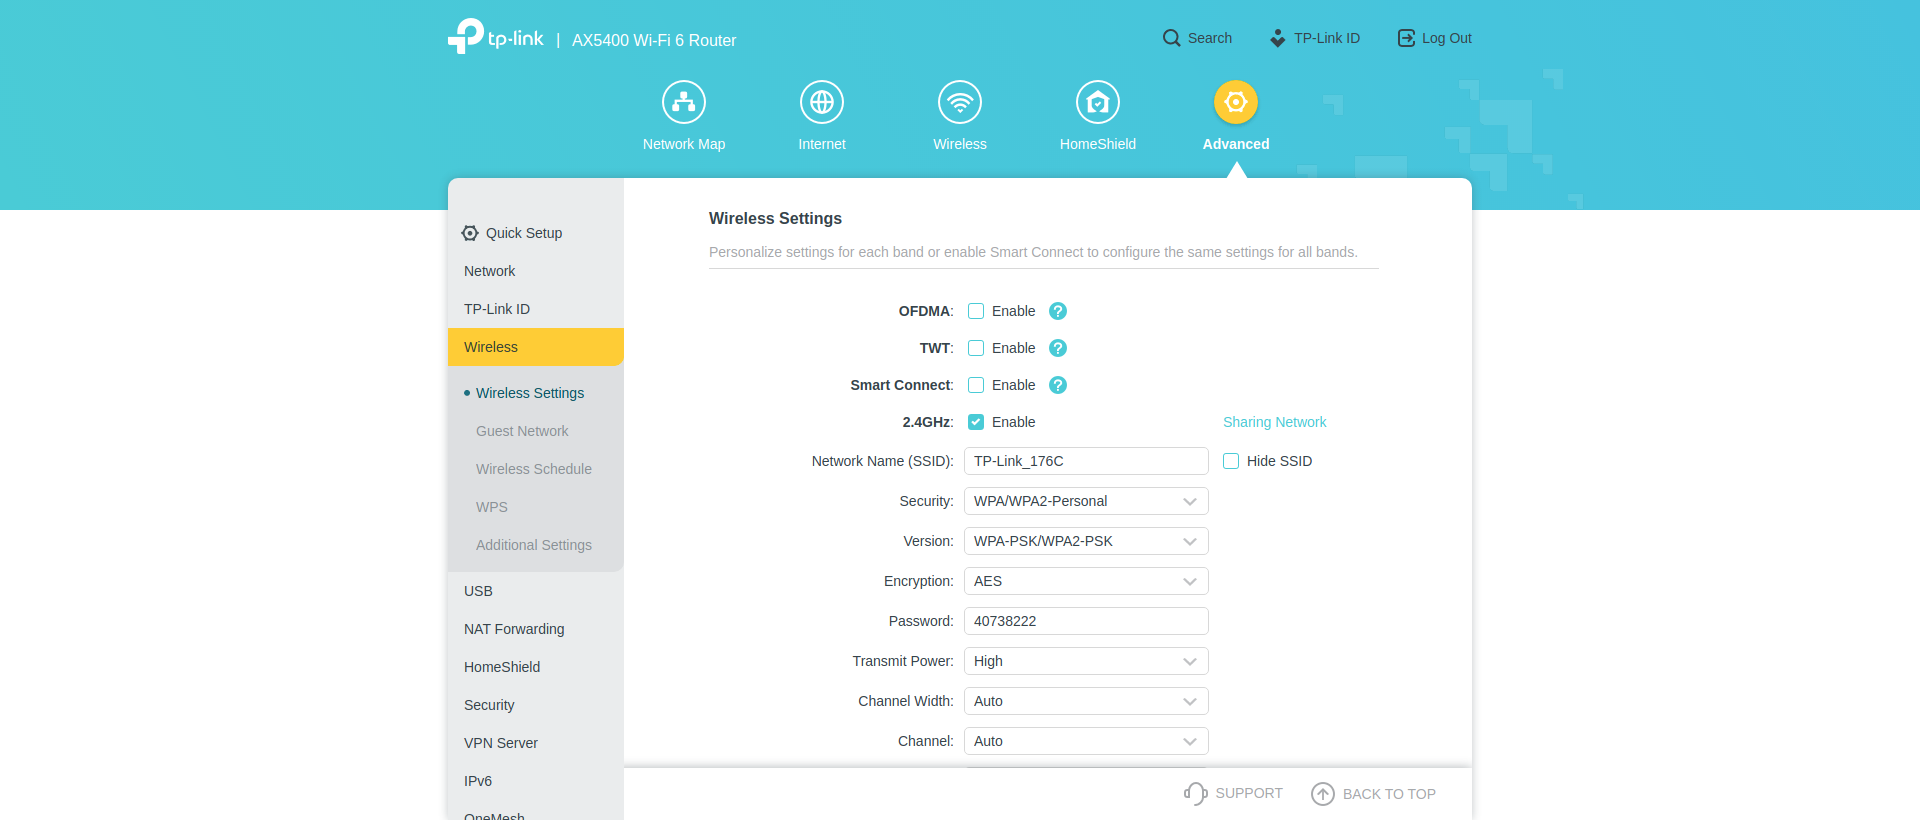Select NAT Forwarding in the sidebar
Screen dimensions: 1920x820
tap(514, 629)
